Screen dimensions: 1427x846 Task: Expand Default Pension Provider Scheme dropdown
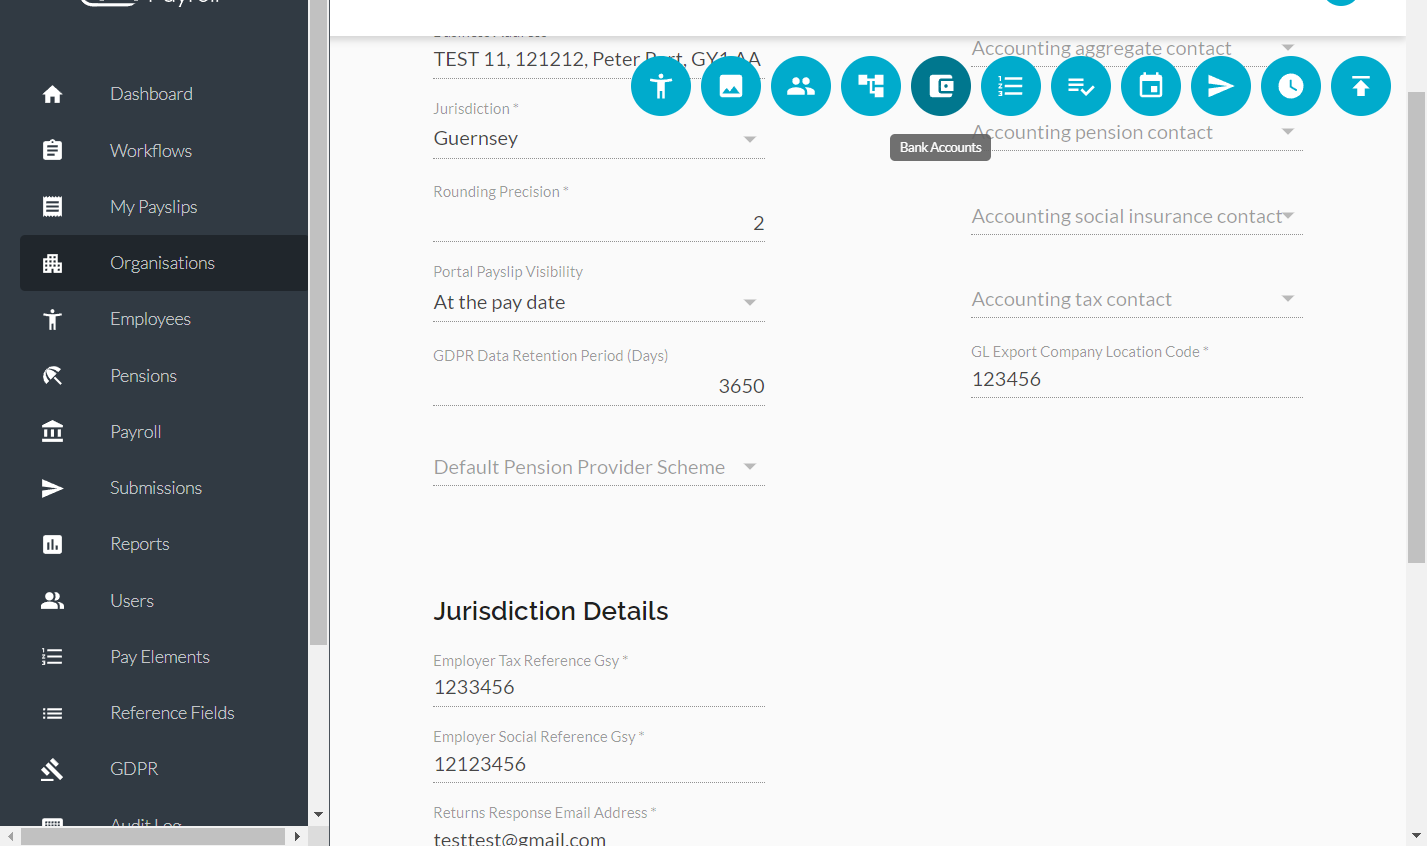(x=599, y=467)
